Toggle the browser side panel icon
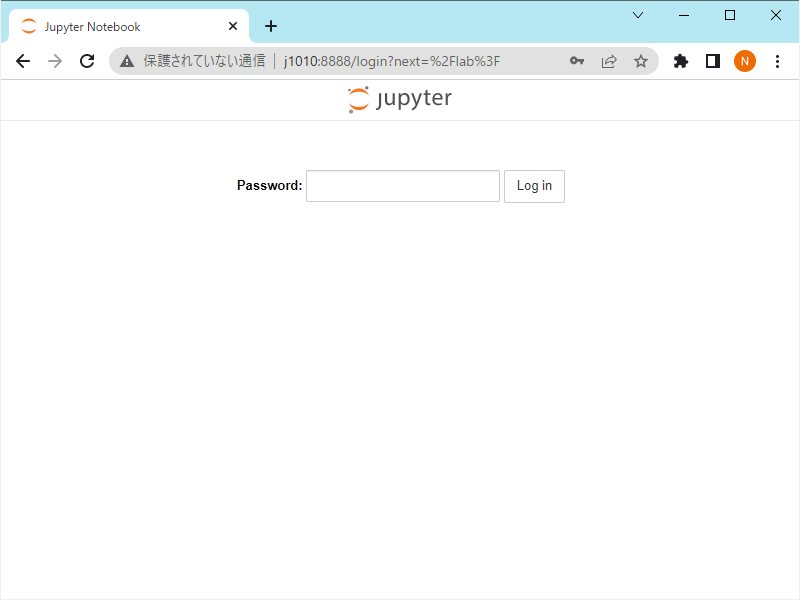 click(x=713, y=61)
